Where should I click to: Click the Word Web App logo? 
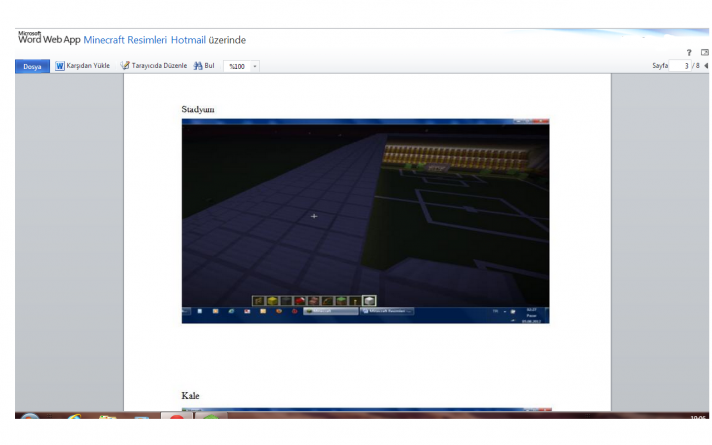pyautogui.click(x=49, y=38)
